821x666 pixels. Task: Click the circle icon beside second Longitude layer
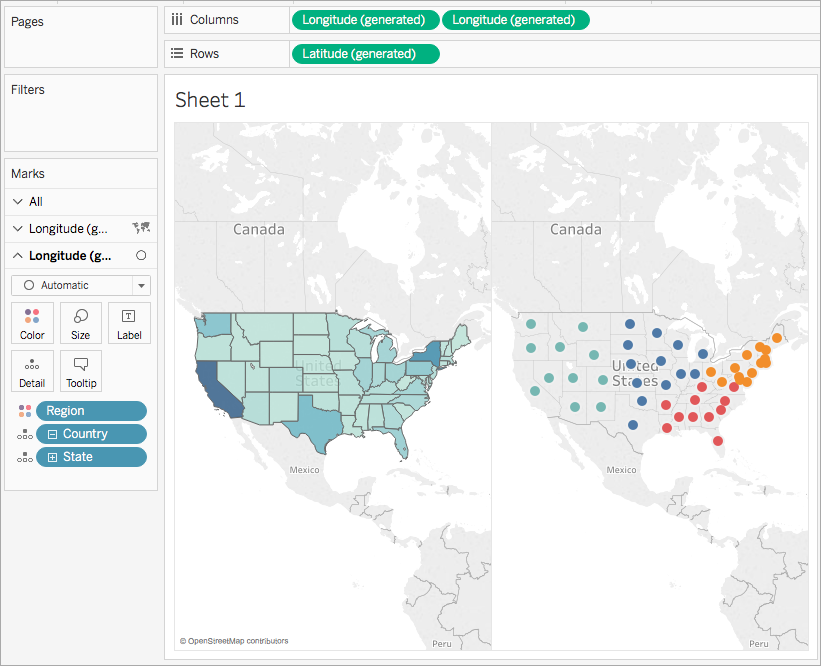pos(141,256)
